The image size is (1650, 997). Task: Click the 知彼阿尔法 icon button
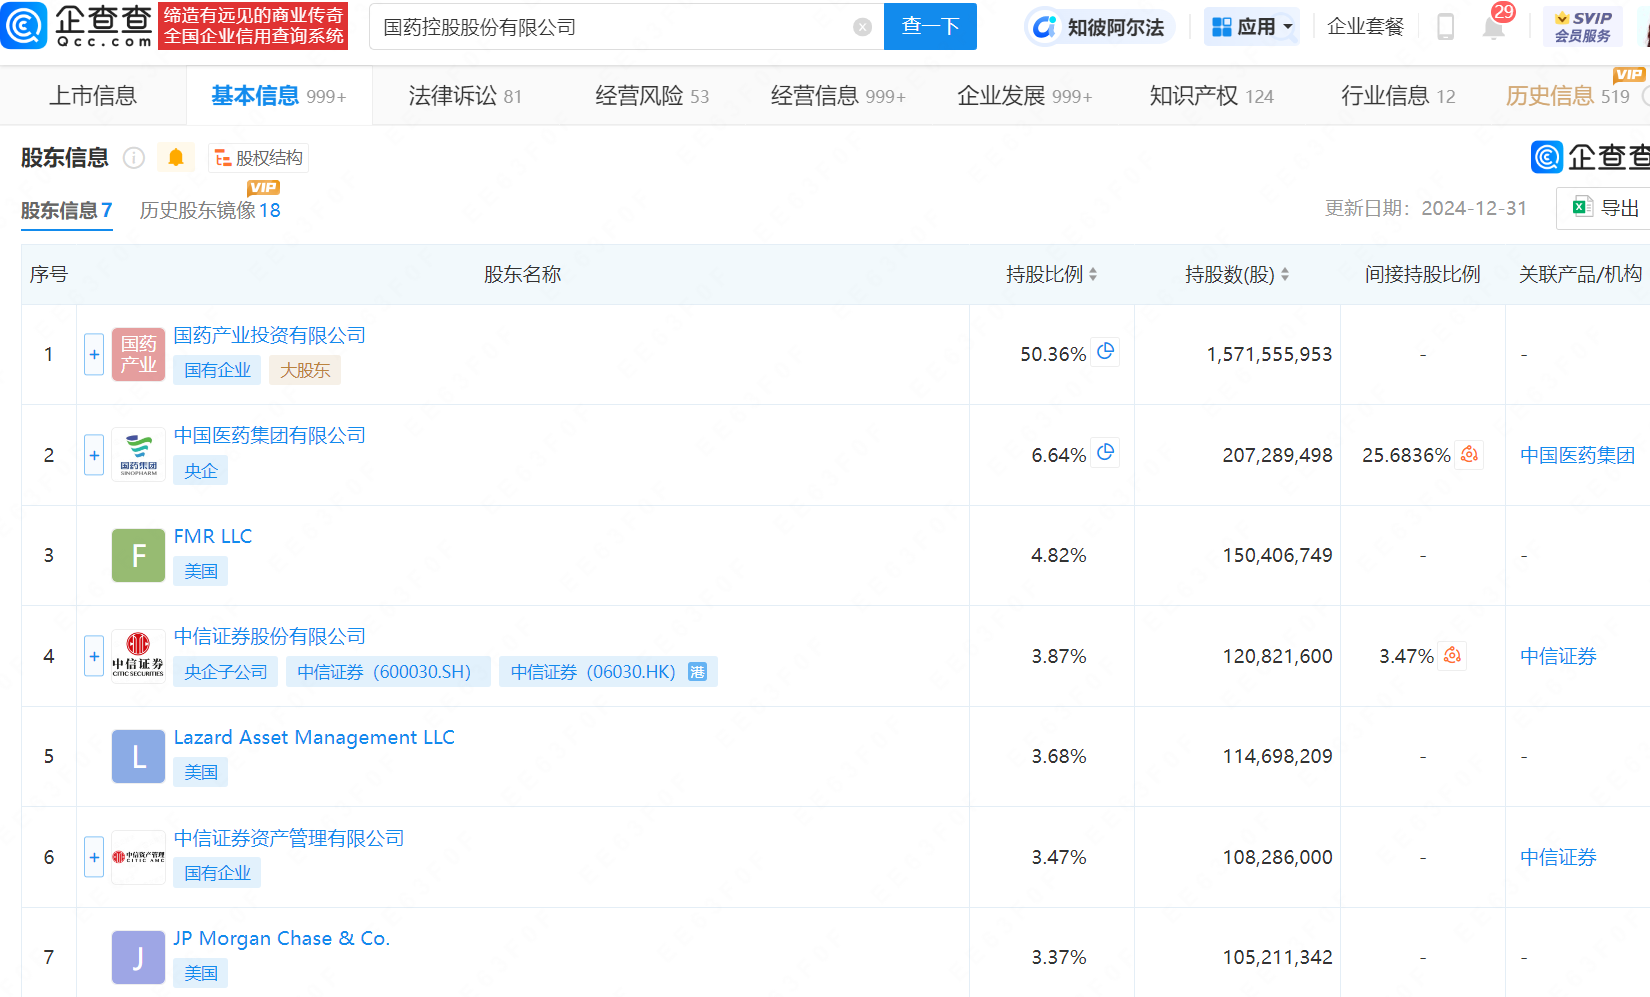[x=1099, y=27]
